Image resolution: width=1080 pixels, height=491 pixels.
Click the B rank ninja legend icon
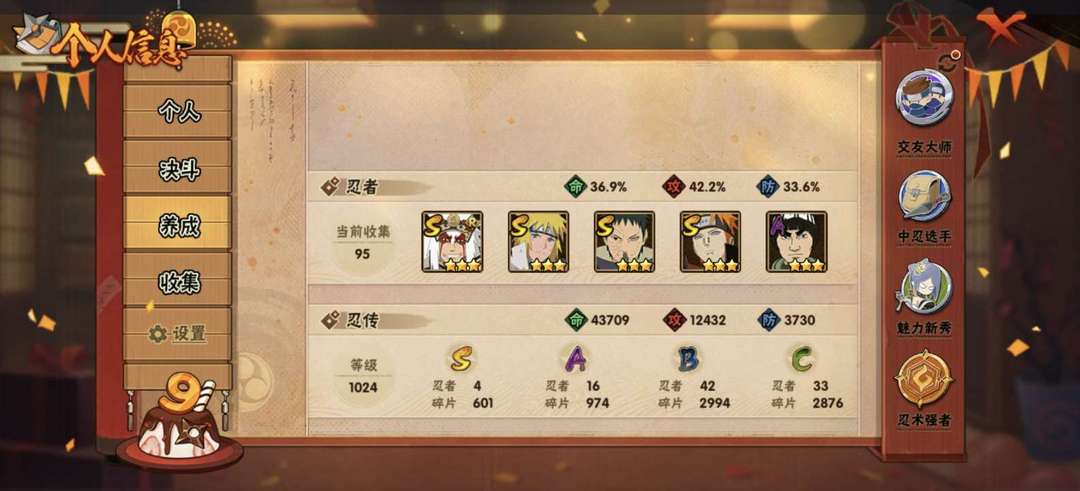pos(687,359)
